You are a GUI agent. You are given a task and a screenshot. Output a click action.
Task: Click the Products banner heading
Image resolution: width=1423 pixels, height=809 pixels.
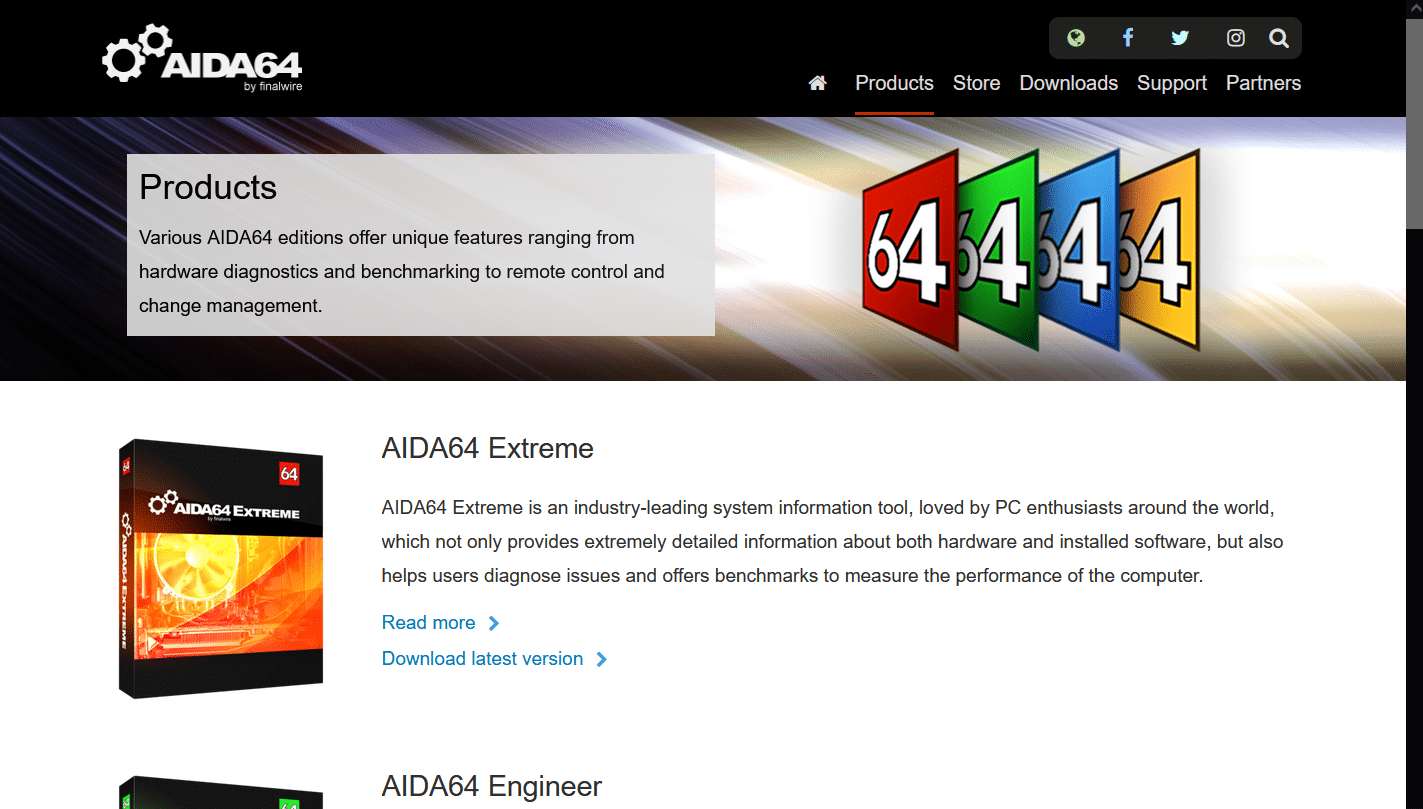[208, 187]
